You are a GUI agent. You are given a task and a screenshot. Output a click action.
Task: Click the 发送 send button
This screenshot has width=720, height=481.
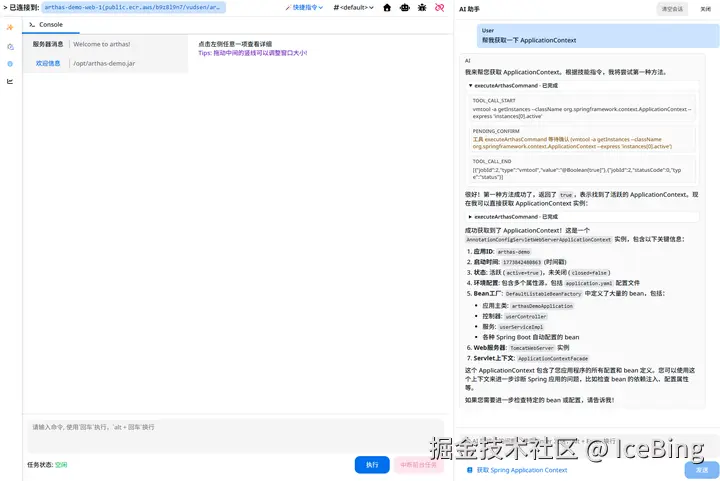[x=702, y=470]
